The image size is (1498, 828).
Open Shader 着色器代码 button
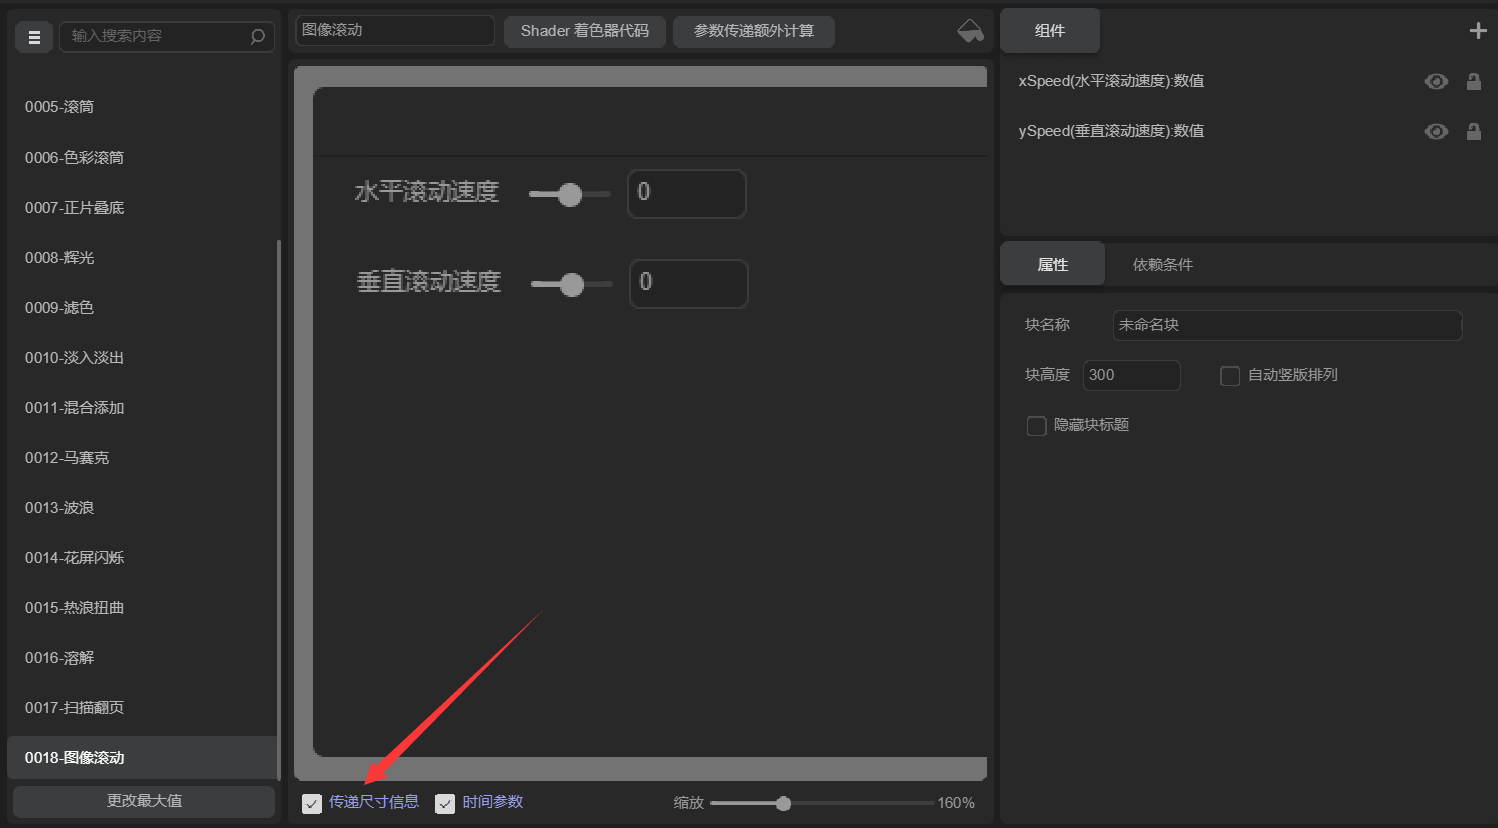[585, 31]
